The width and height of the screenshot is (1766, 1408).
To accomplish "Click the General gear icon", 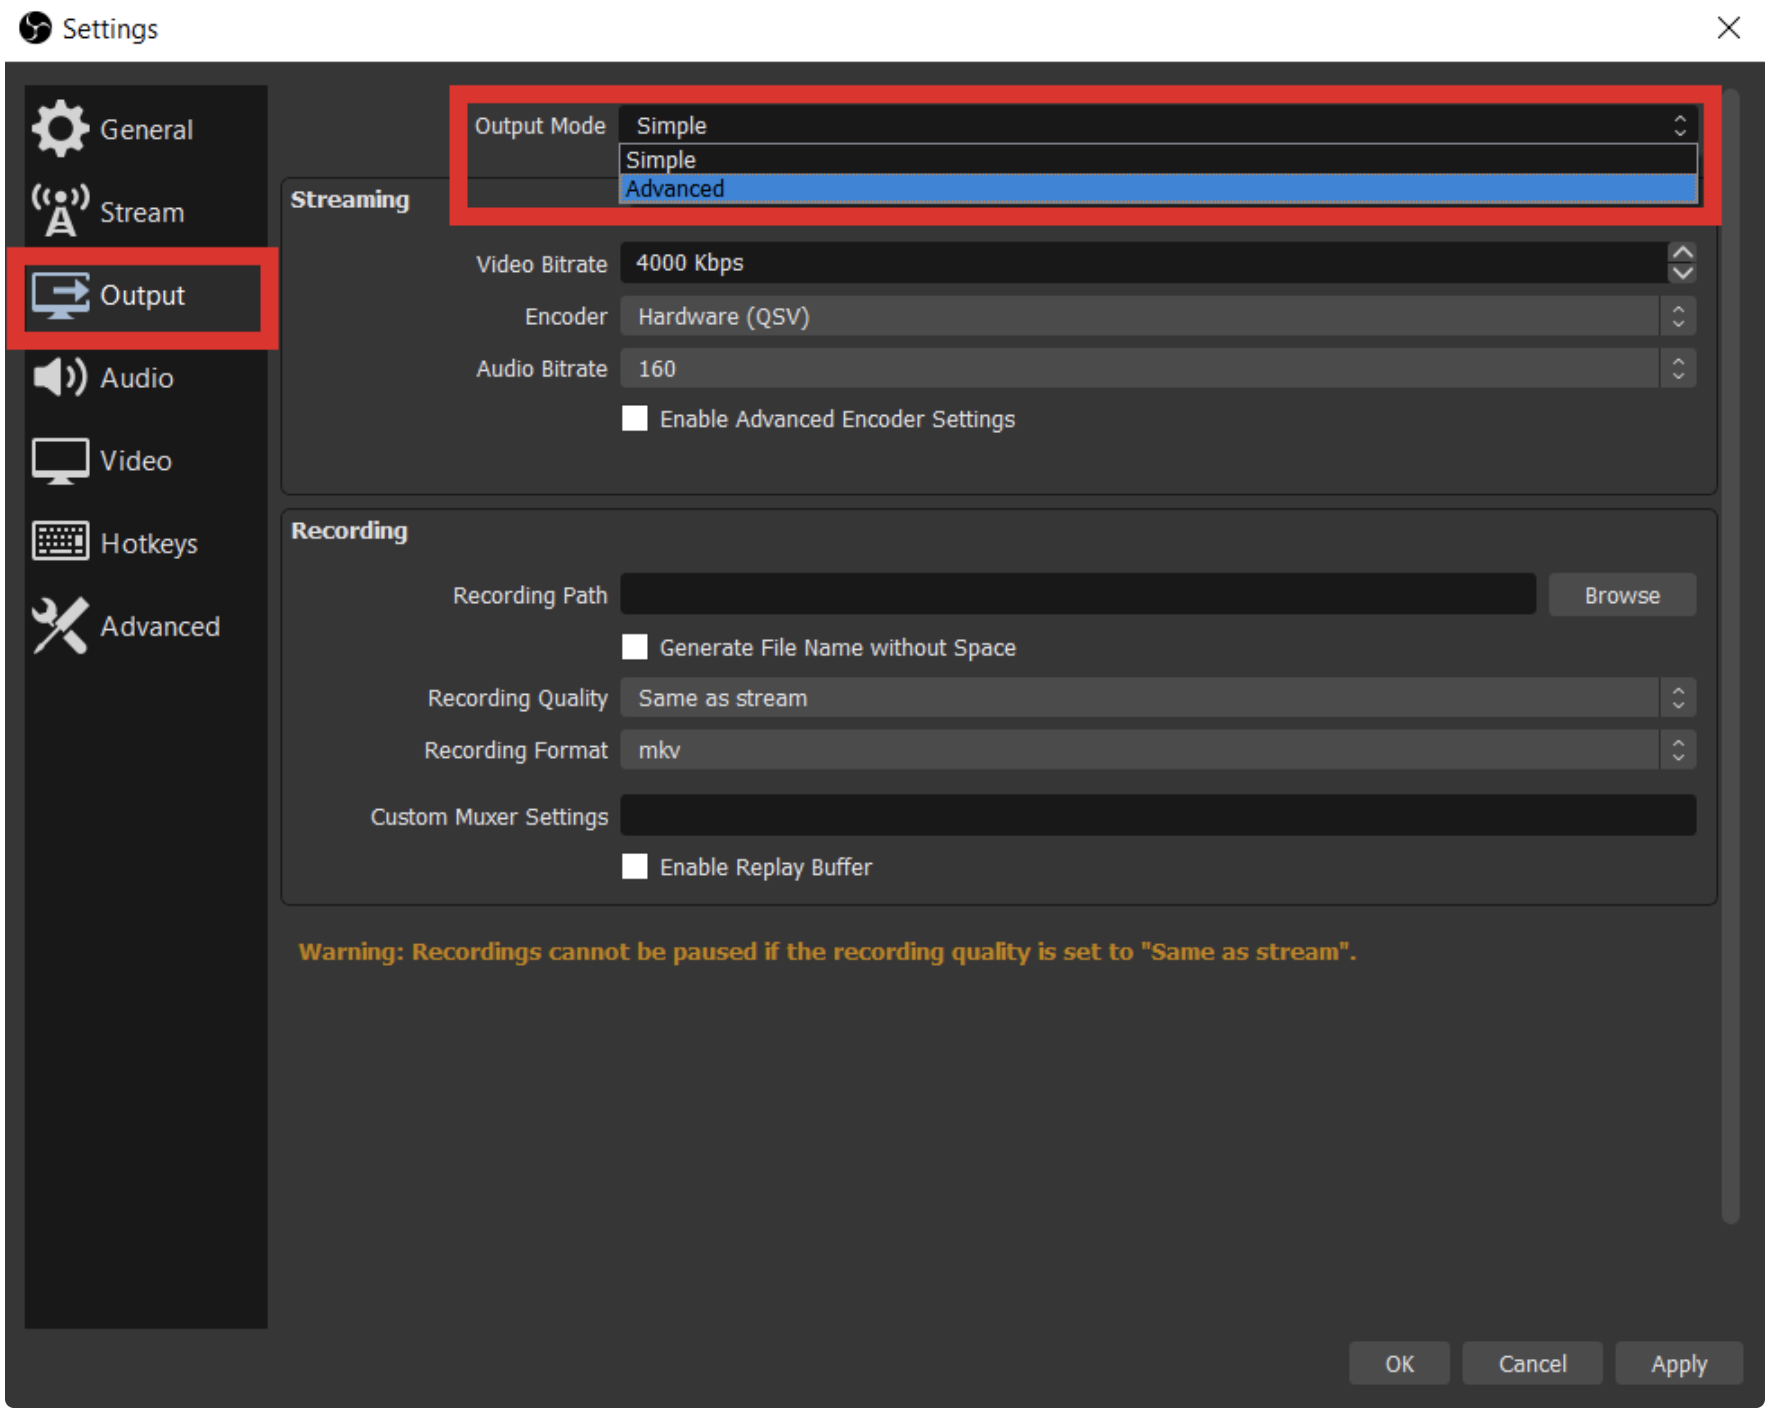I will pyautogui.click(x=60, y=129).
